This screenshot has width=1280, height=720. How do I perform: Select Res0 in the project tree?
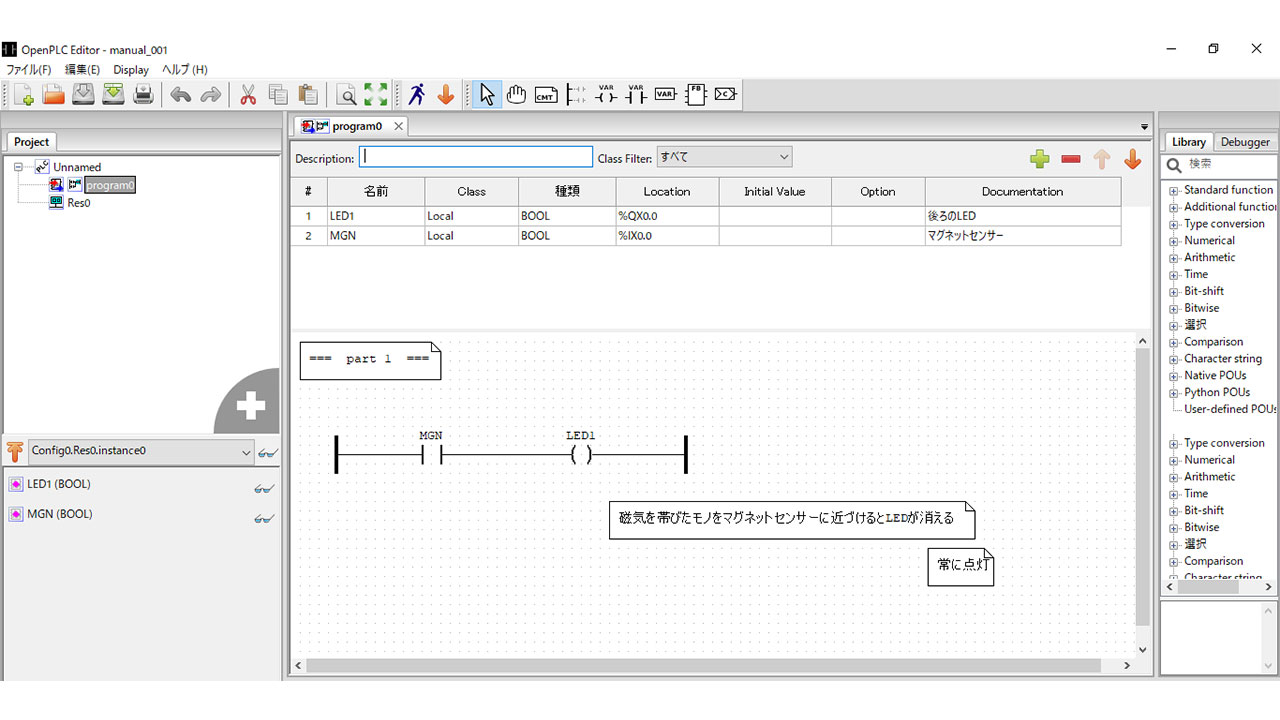click(78, 202)
